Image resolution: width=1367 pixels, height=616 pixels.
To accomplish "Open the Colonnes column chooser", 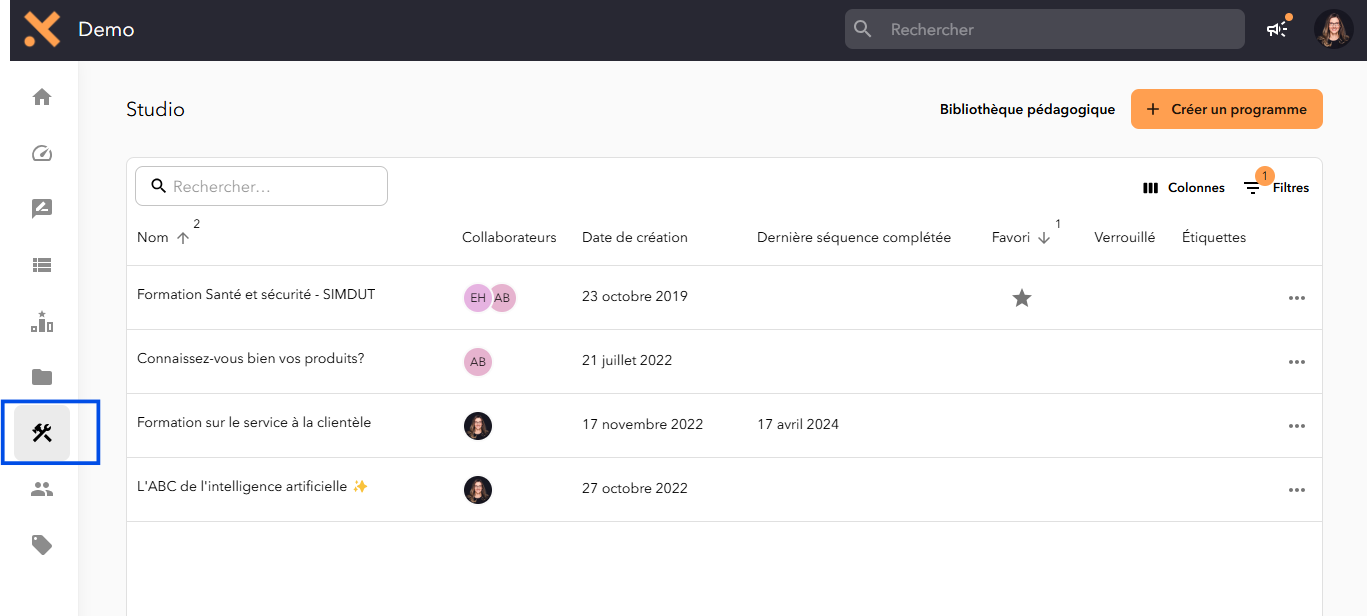I will pos(1184,188).
